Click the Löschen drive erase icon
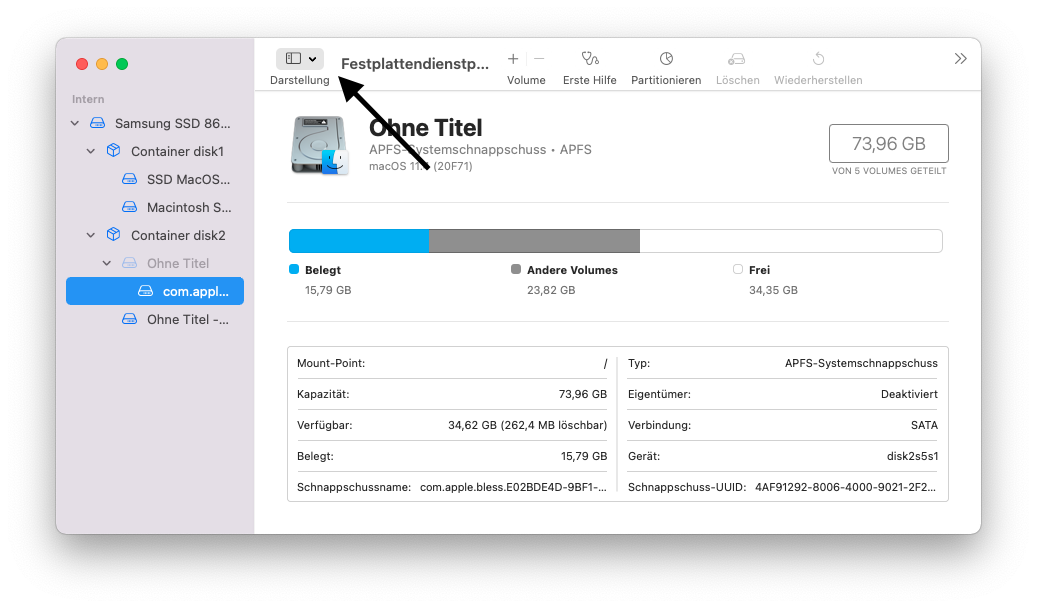This screenshot has height=608, width=1037. 737,60
